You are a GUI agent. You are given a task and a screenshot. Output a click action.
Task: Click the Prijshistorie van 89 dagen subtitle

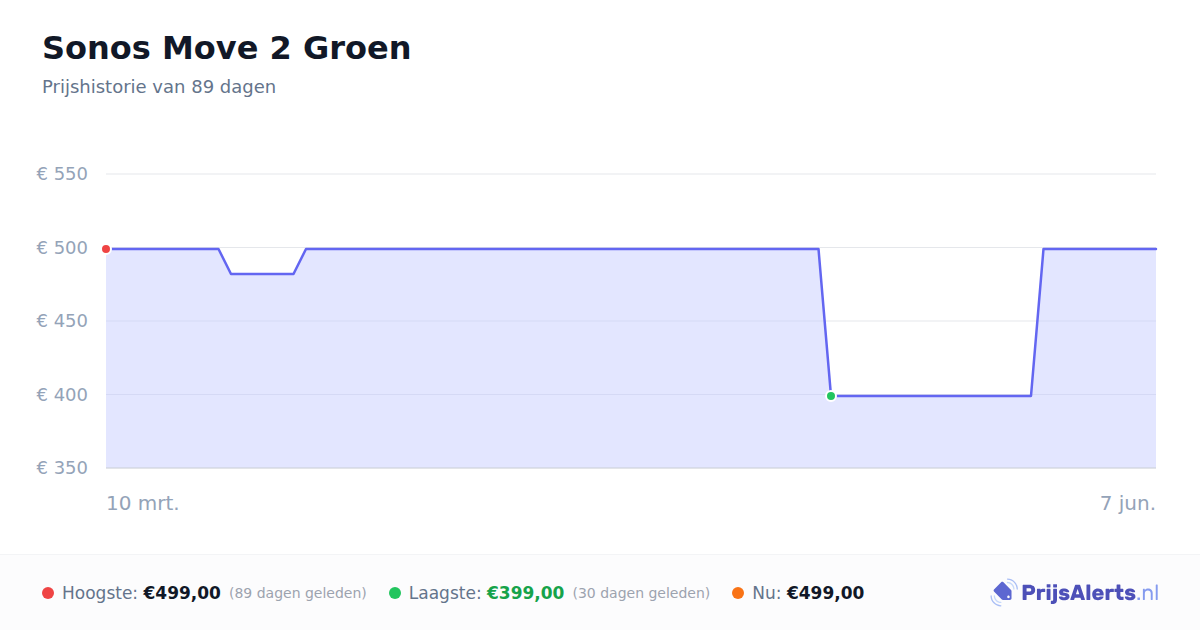159,87
